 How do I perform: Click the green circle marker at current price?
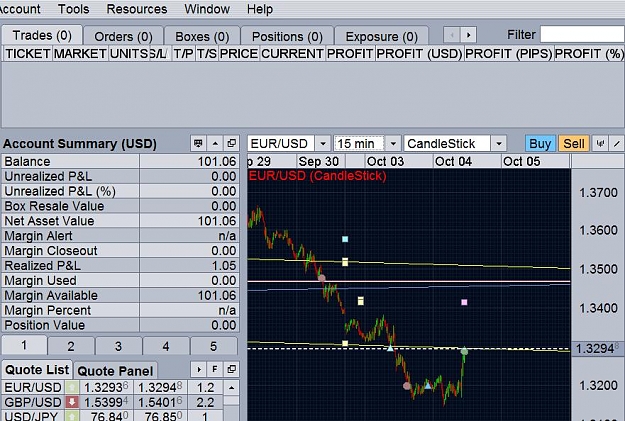pos(464,351)
